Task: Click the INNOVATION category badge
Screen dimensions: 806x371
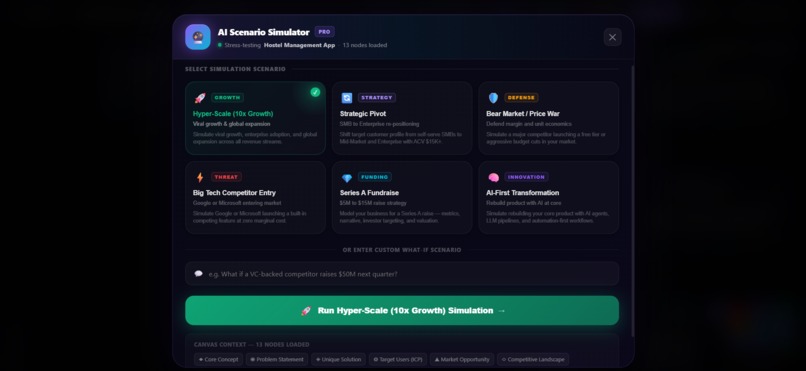Action: [526, 177]
